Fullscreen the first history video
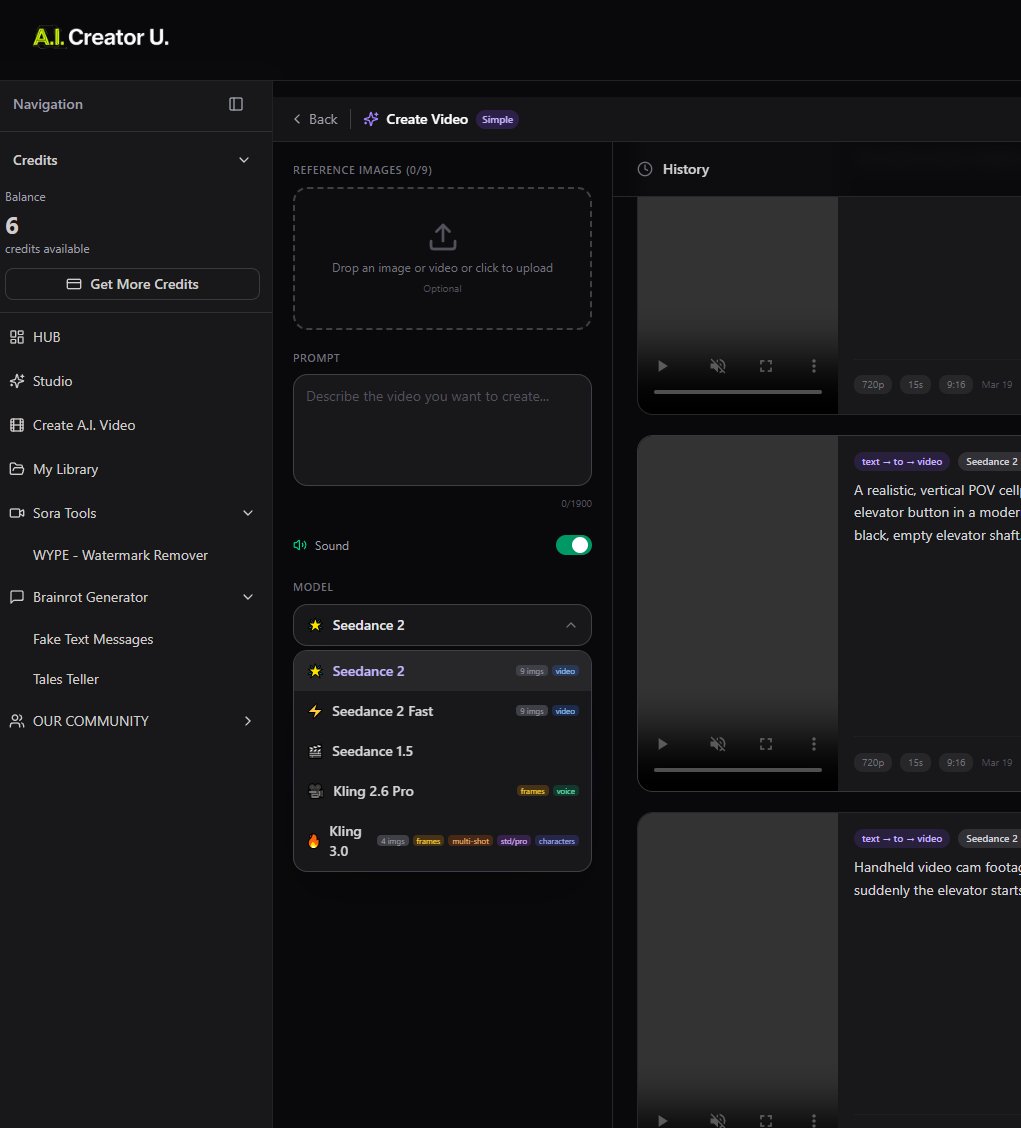The image size is (1021, 1128). coord(766,366)
